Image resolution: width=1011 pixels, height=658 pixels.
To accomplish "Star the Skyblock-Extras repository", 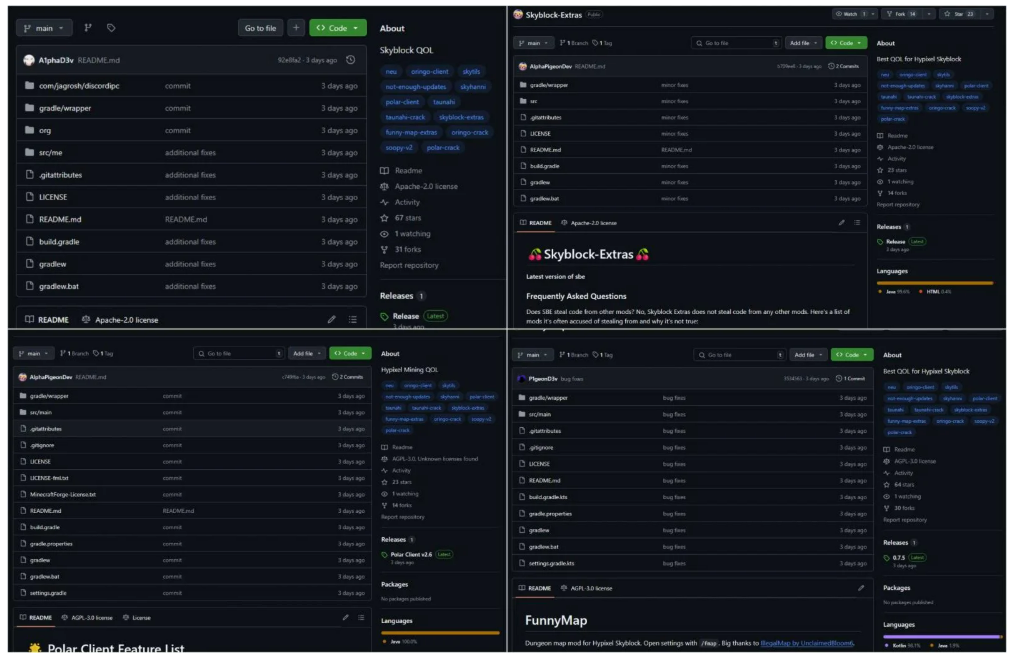I will [x=959, y=14].
